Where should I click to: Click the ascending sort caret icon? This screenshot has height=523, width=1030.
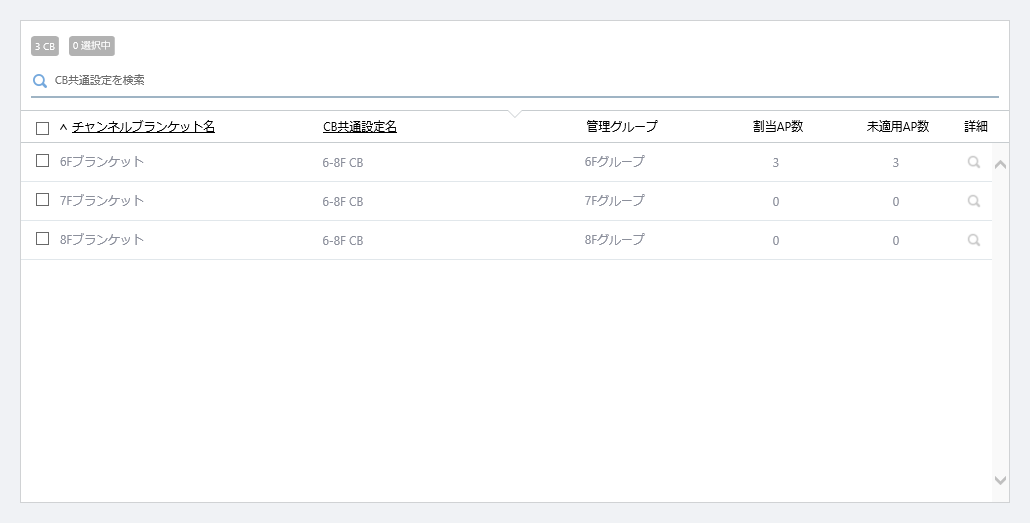(64, 127)
